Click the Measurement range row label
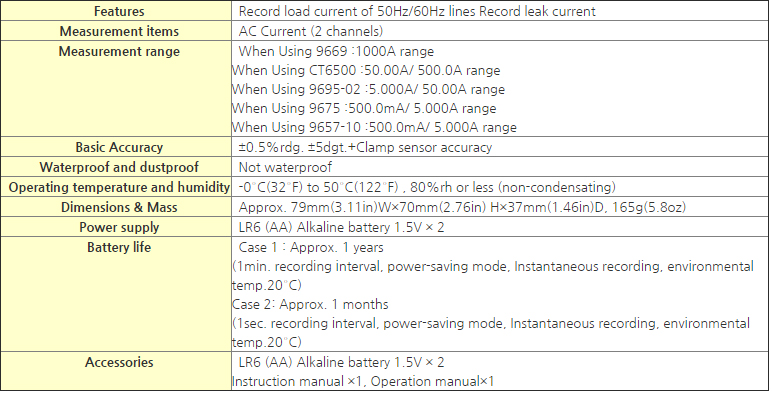This screenshot has height=395, width=772. (119, 52)
